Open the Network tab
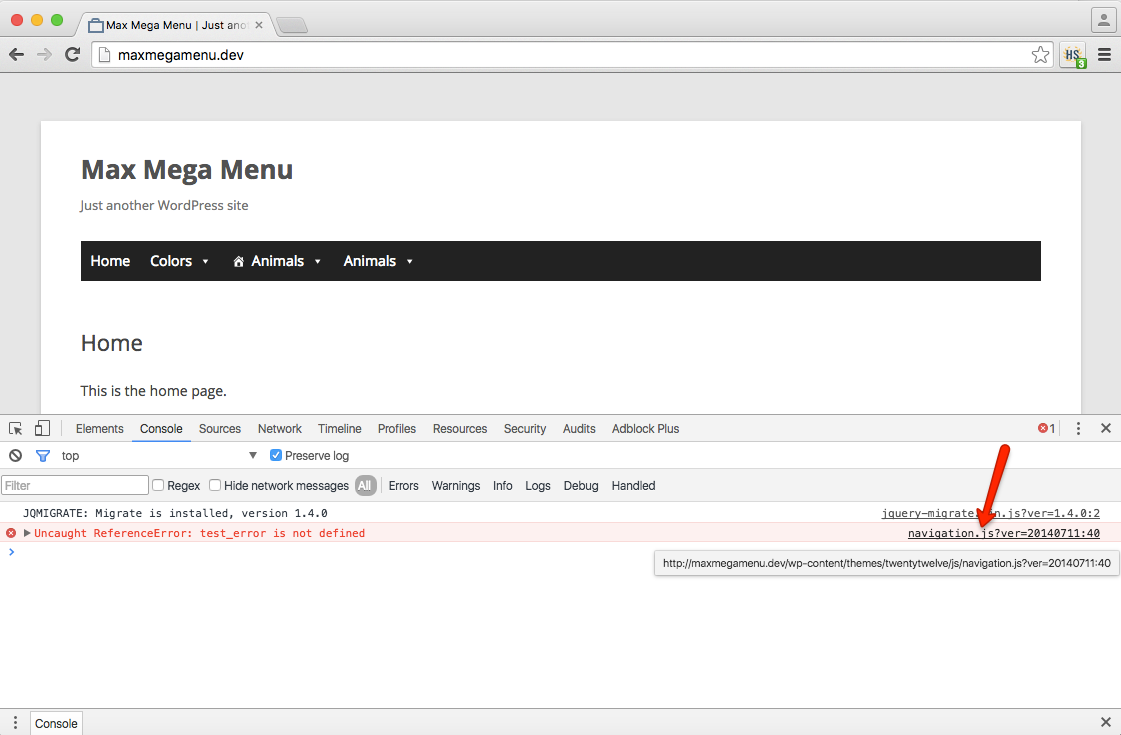The image size is (1121, 735). coord(279,428)
